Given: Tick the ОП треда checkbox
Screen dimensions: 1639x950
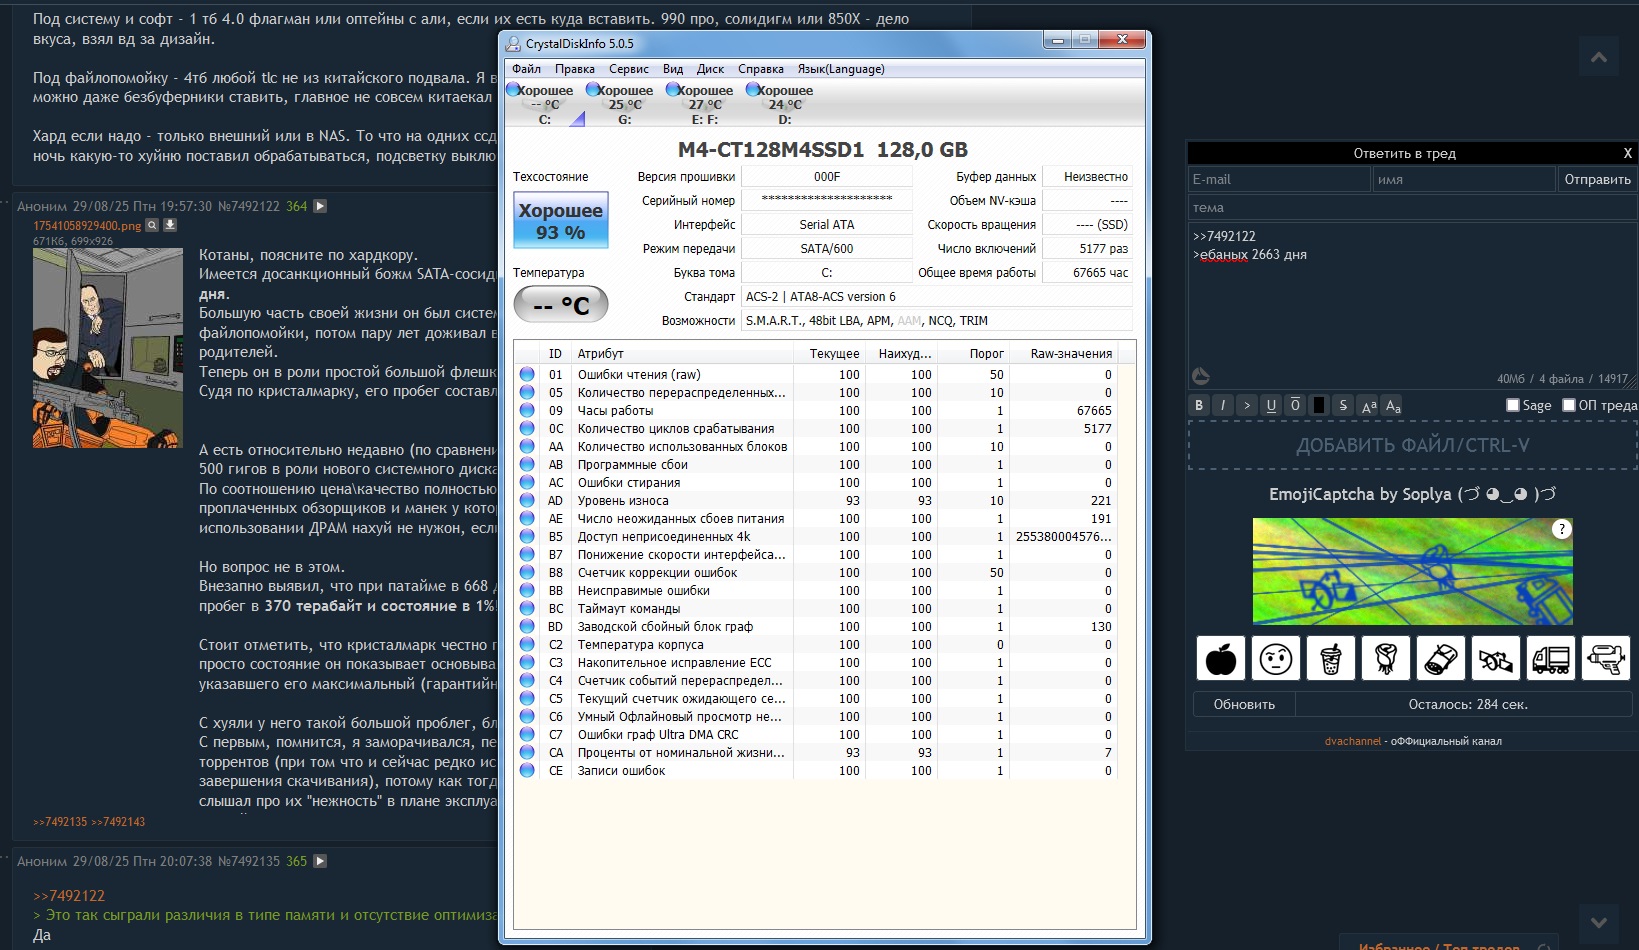Looking at the screenshot, I should coord(1569,405).
